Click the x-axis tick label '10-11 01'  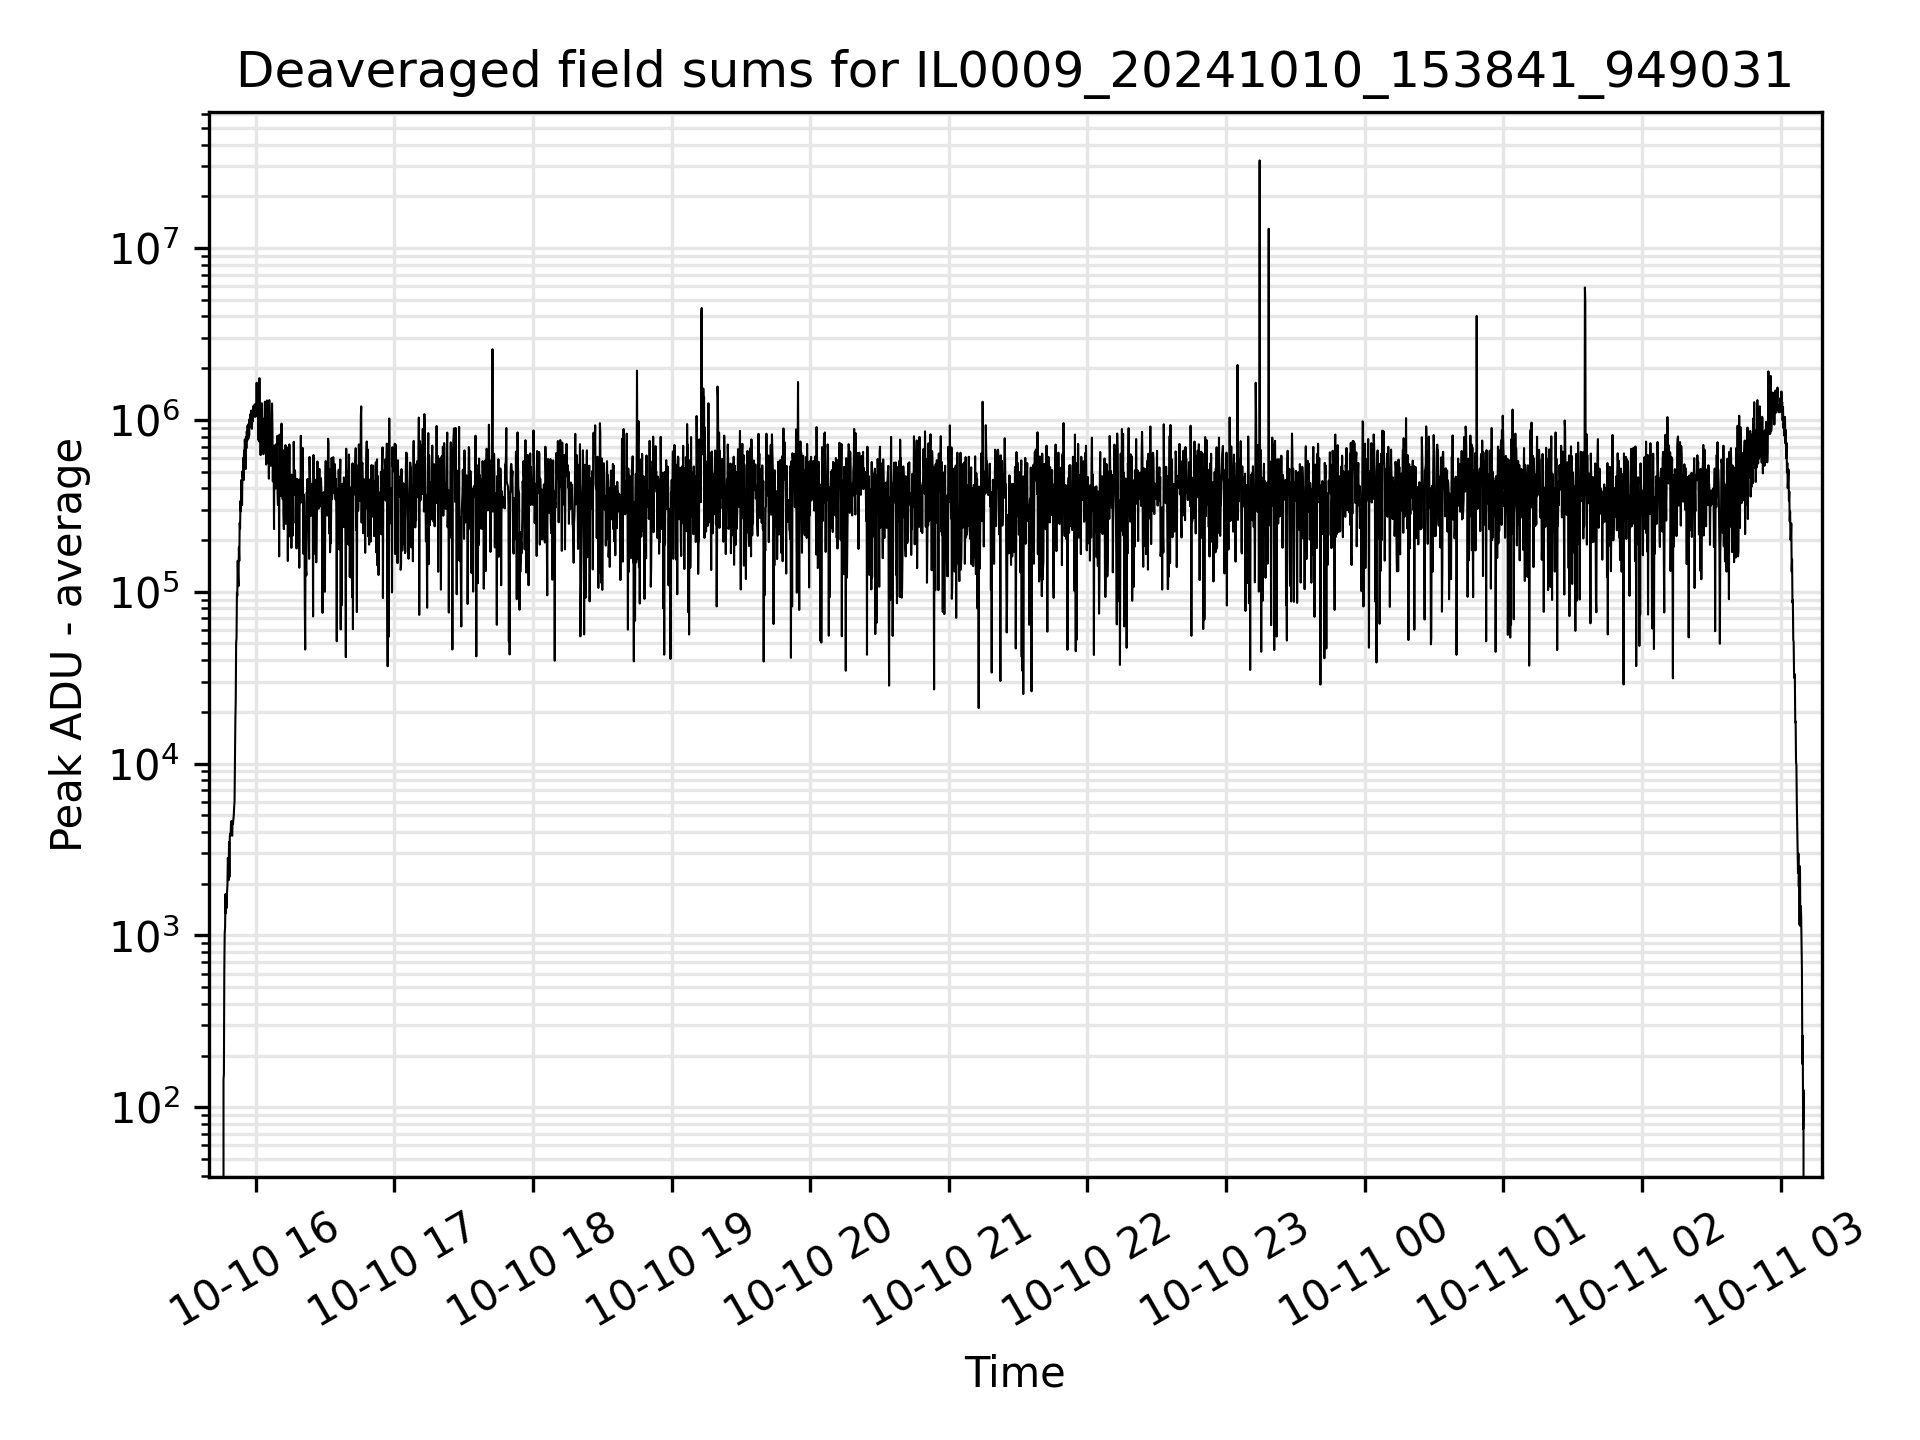tap(1501, 1271)
